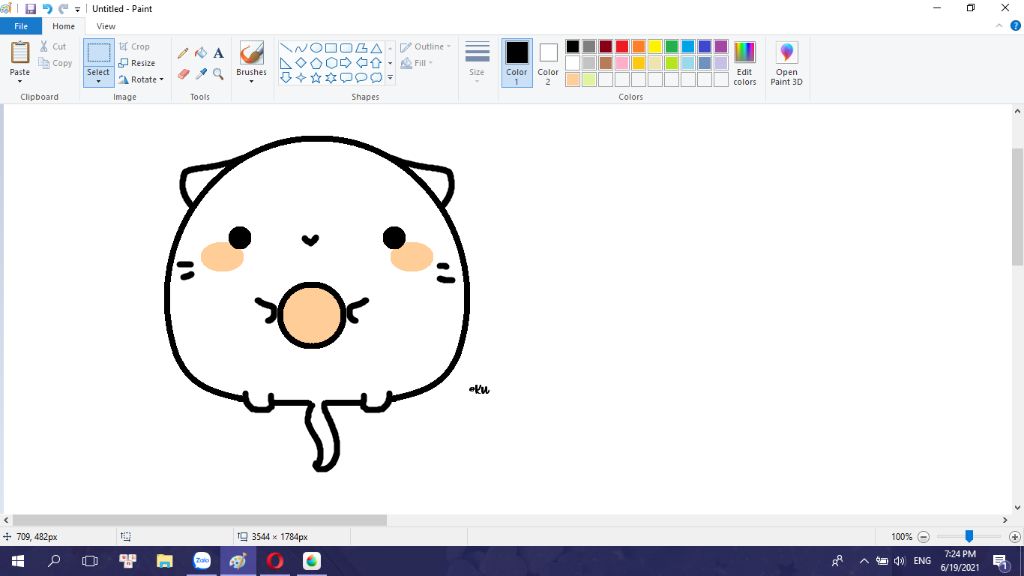Screen dimensions: 1024x576
Task: Click the Brushes tool icon
Action: [251, 53]
